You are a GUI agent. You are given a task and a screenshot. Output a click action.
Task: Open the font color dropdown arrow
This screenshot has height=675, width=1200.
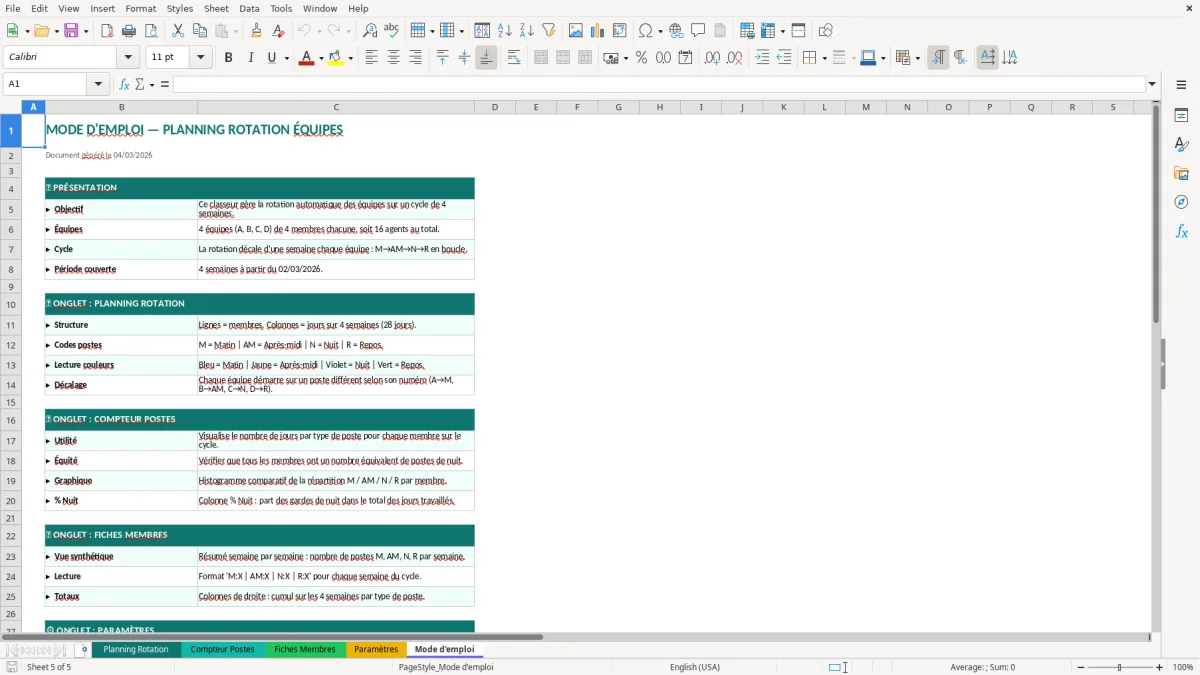pos(319,58)
